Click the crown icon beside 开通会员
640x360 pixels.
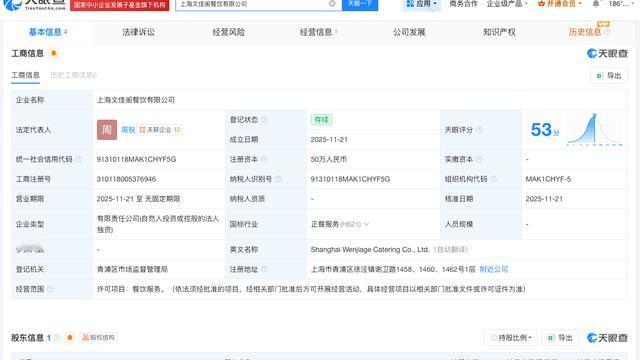click(x=542, y=4)
